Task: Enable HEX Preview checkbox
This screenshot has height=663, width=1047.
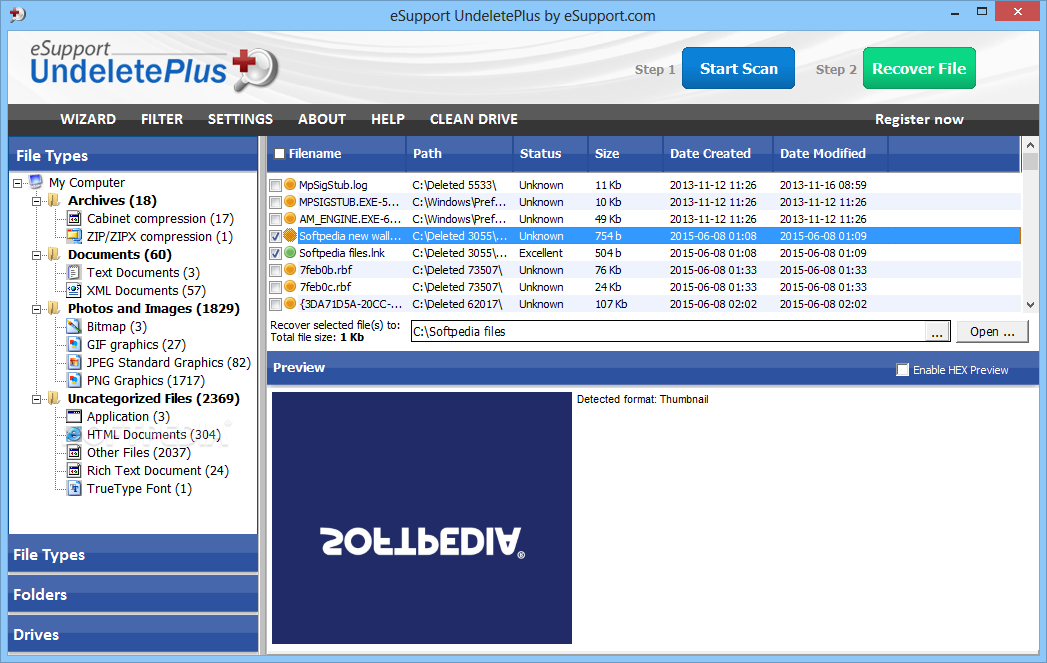Action: pos(902,370)
